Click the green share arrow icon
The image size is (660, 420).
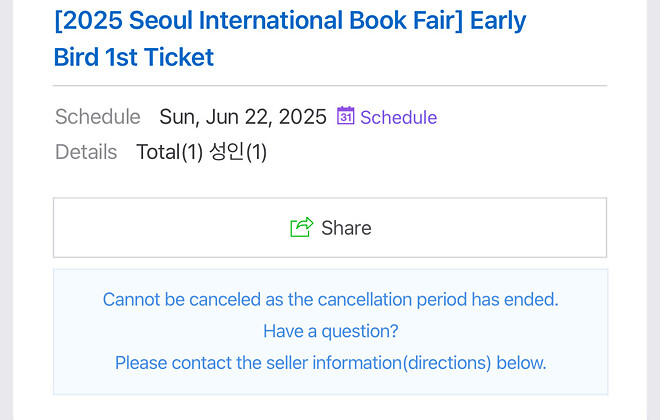(301, 228)
